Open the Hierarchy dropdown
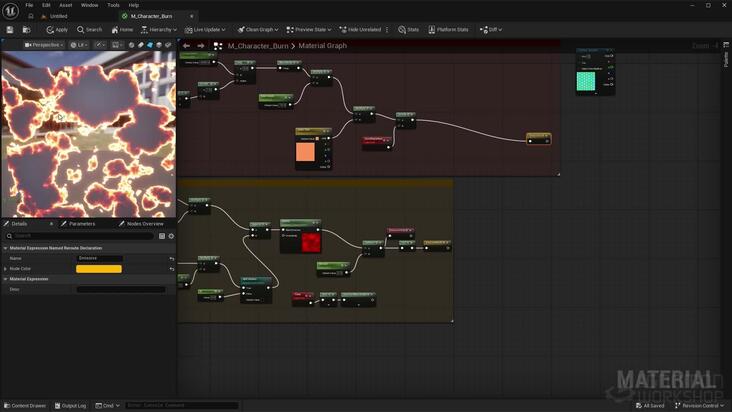The image size is (732, 412). [159, 29]
